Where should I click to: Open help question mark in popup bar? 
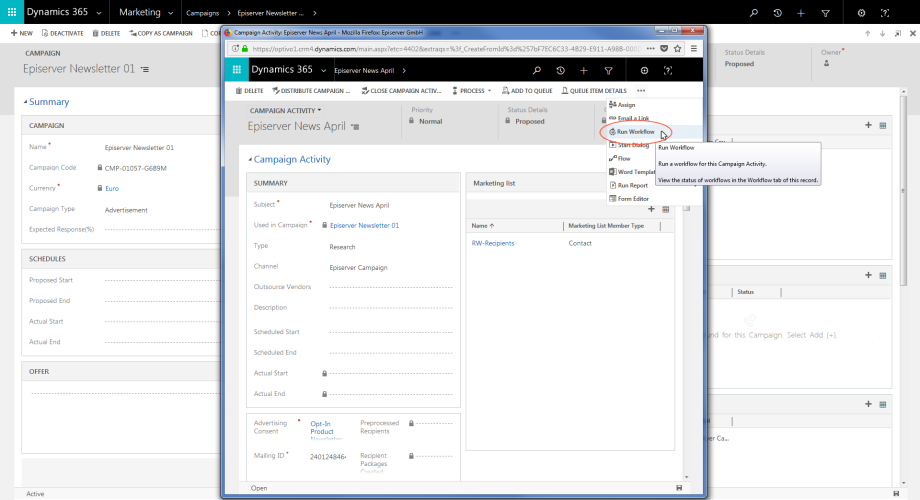coord(668,70)
